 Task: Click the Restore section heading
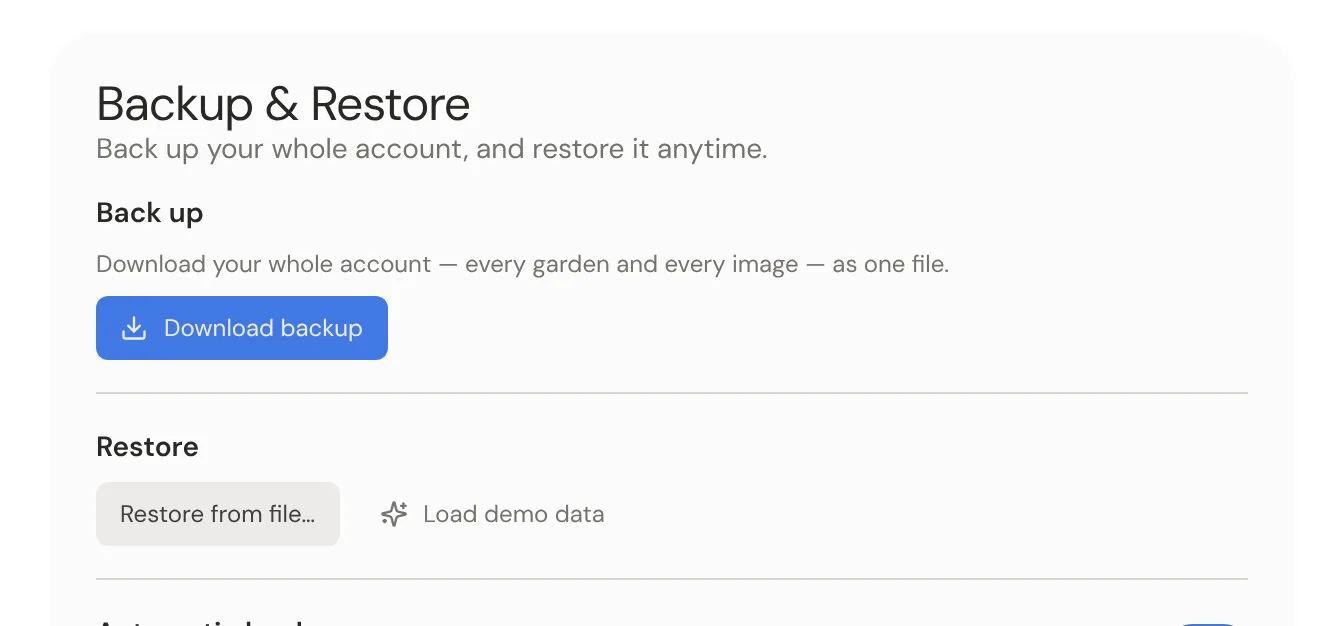(147, 447)
